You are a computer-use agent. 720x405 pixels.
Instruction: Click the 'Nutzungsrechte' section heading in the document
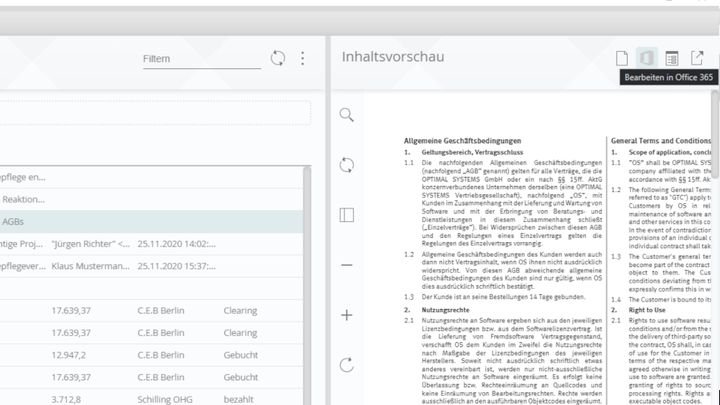point(445,310)
